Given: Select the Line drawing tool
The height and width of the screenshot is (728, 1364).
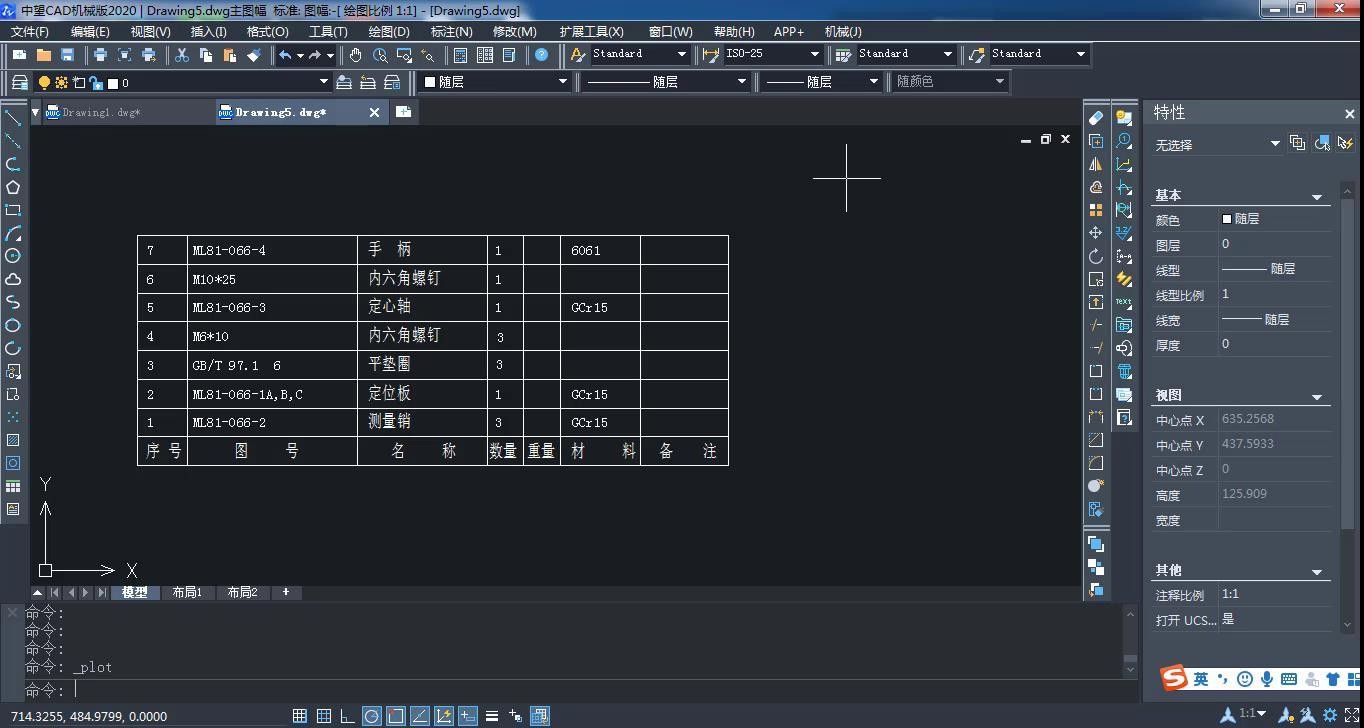Looking at the screenshot, I should click(13, 118).
